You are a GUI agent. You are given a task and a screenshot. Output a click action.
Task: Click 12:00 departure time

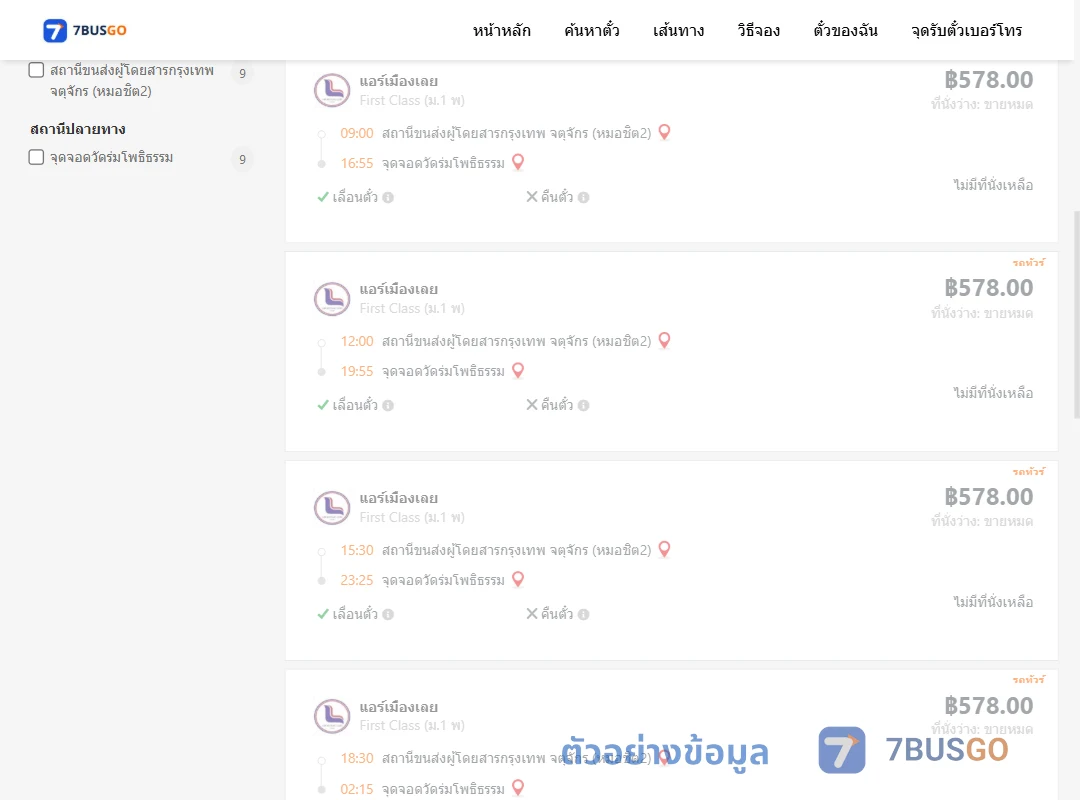[x=357, y=341]
